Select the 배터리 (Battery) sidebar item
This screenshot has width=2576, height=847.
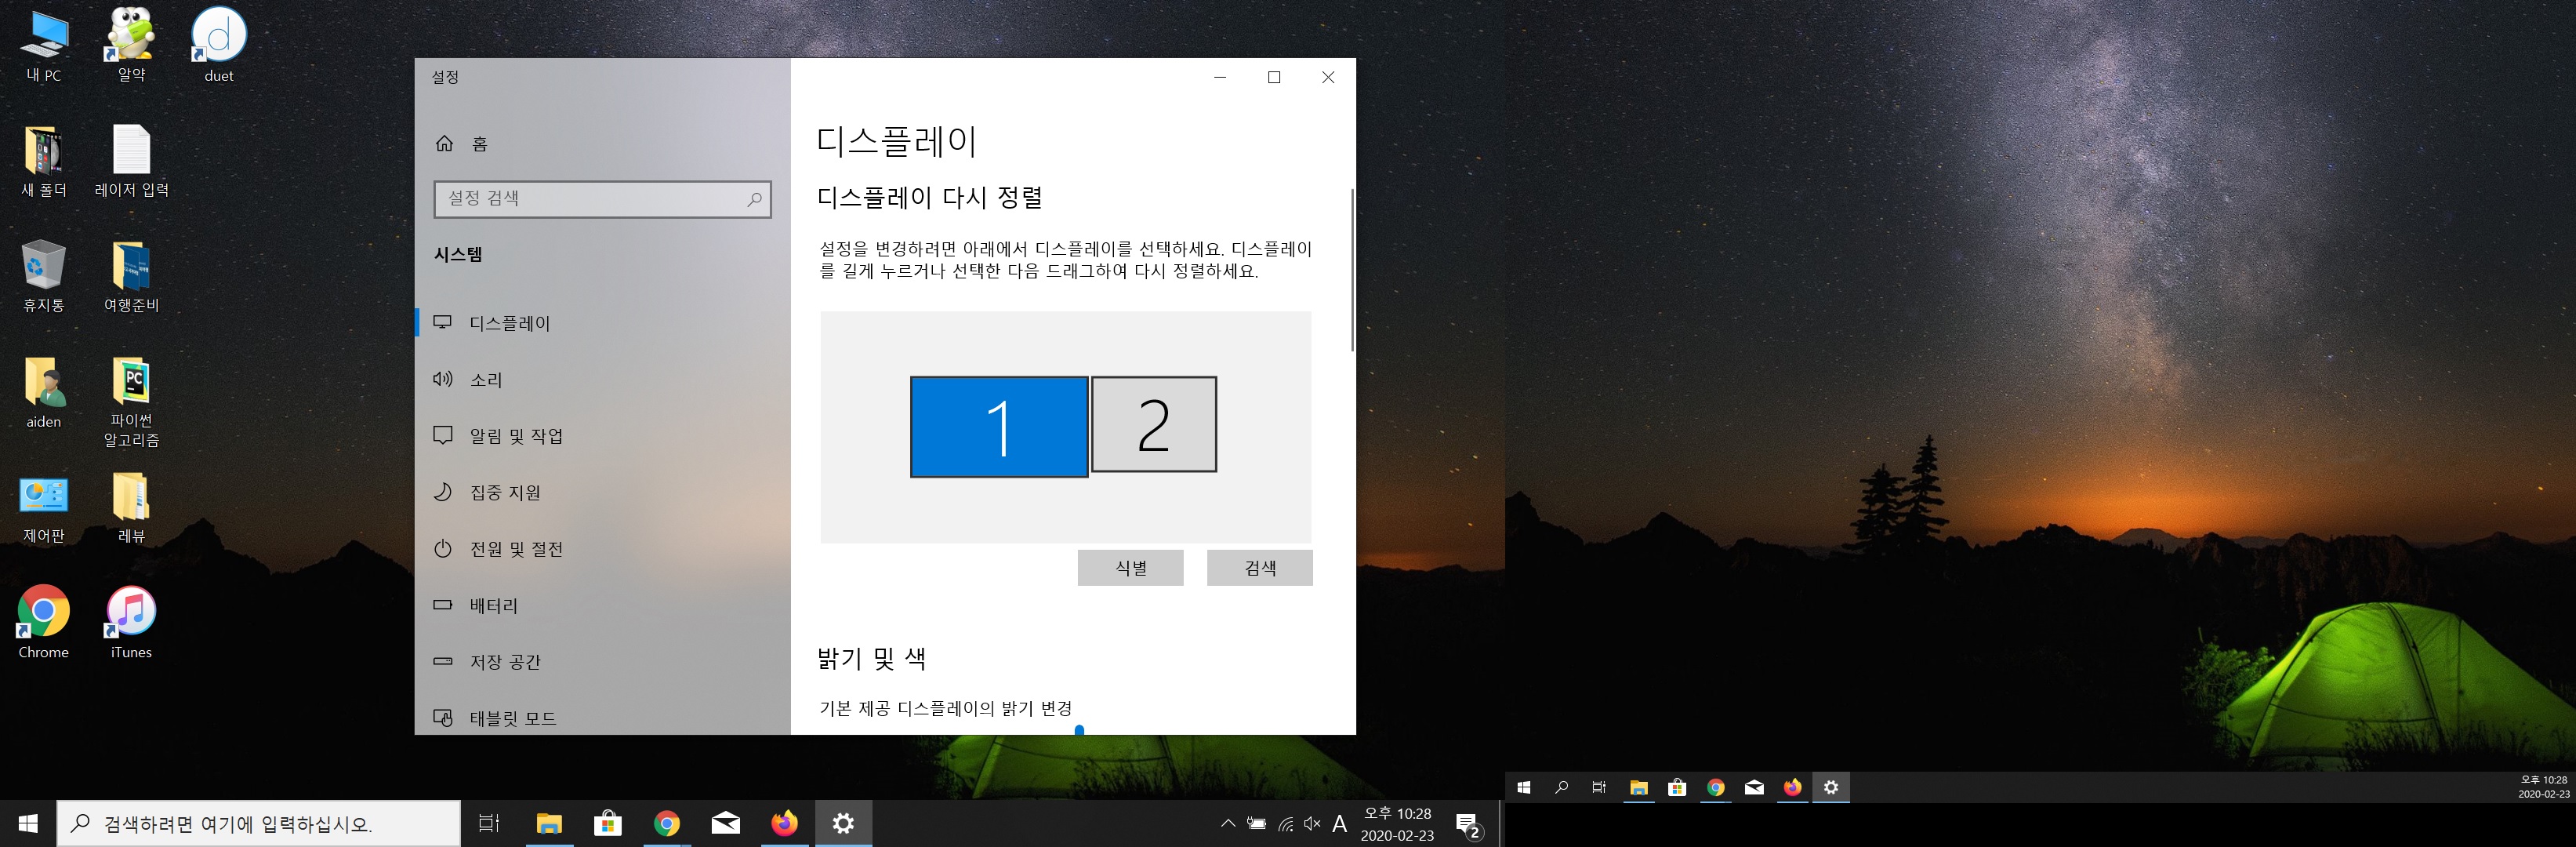coord(493,605)
